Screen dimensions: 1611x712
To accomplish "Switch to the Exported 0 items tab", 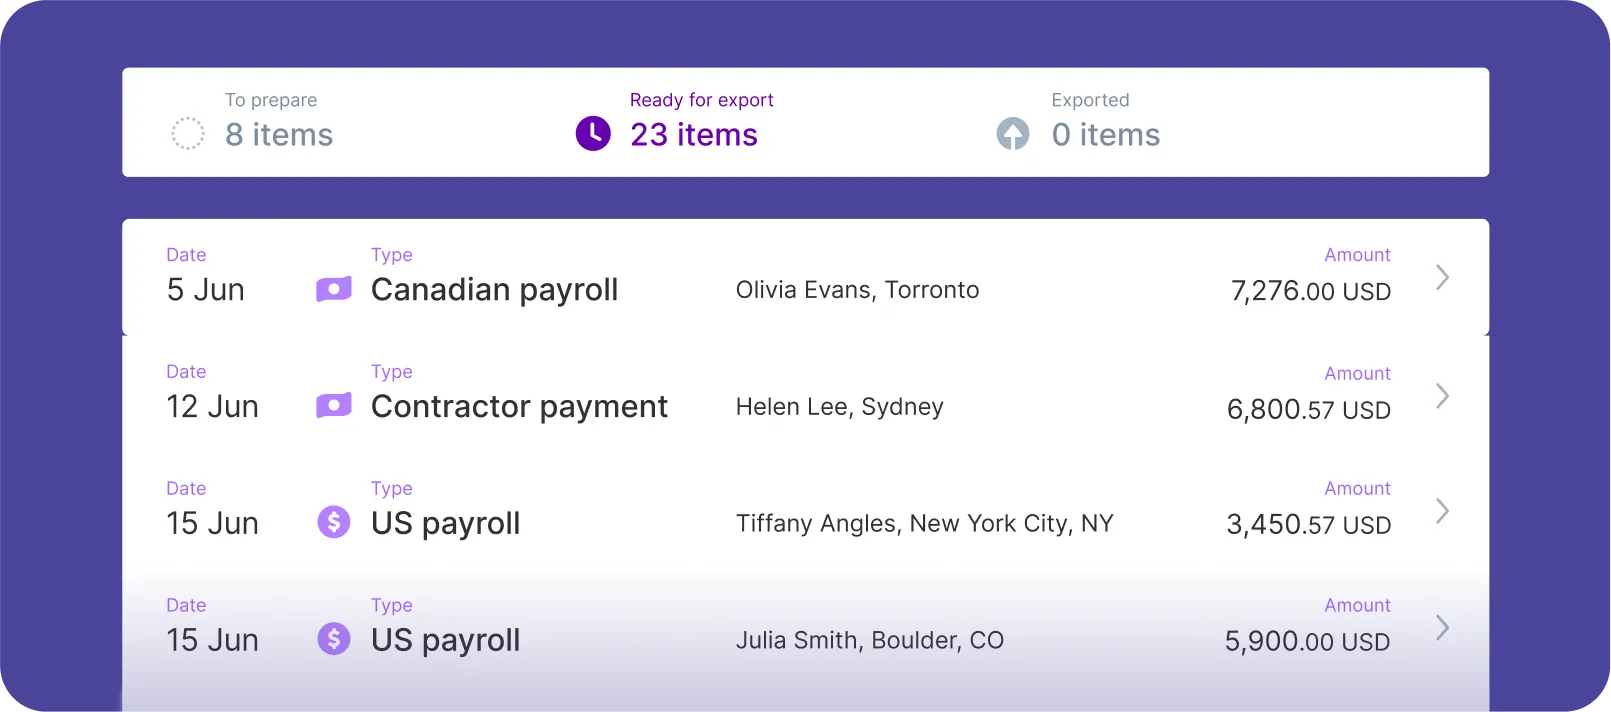I will click(1078, 122).
